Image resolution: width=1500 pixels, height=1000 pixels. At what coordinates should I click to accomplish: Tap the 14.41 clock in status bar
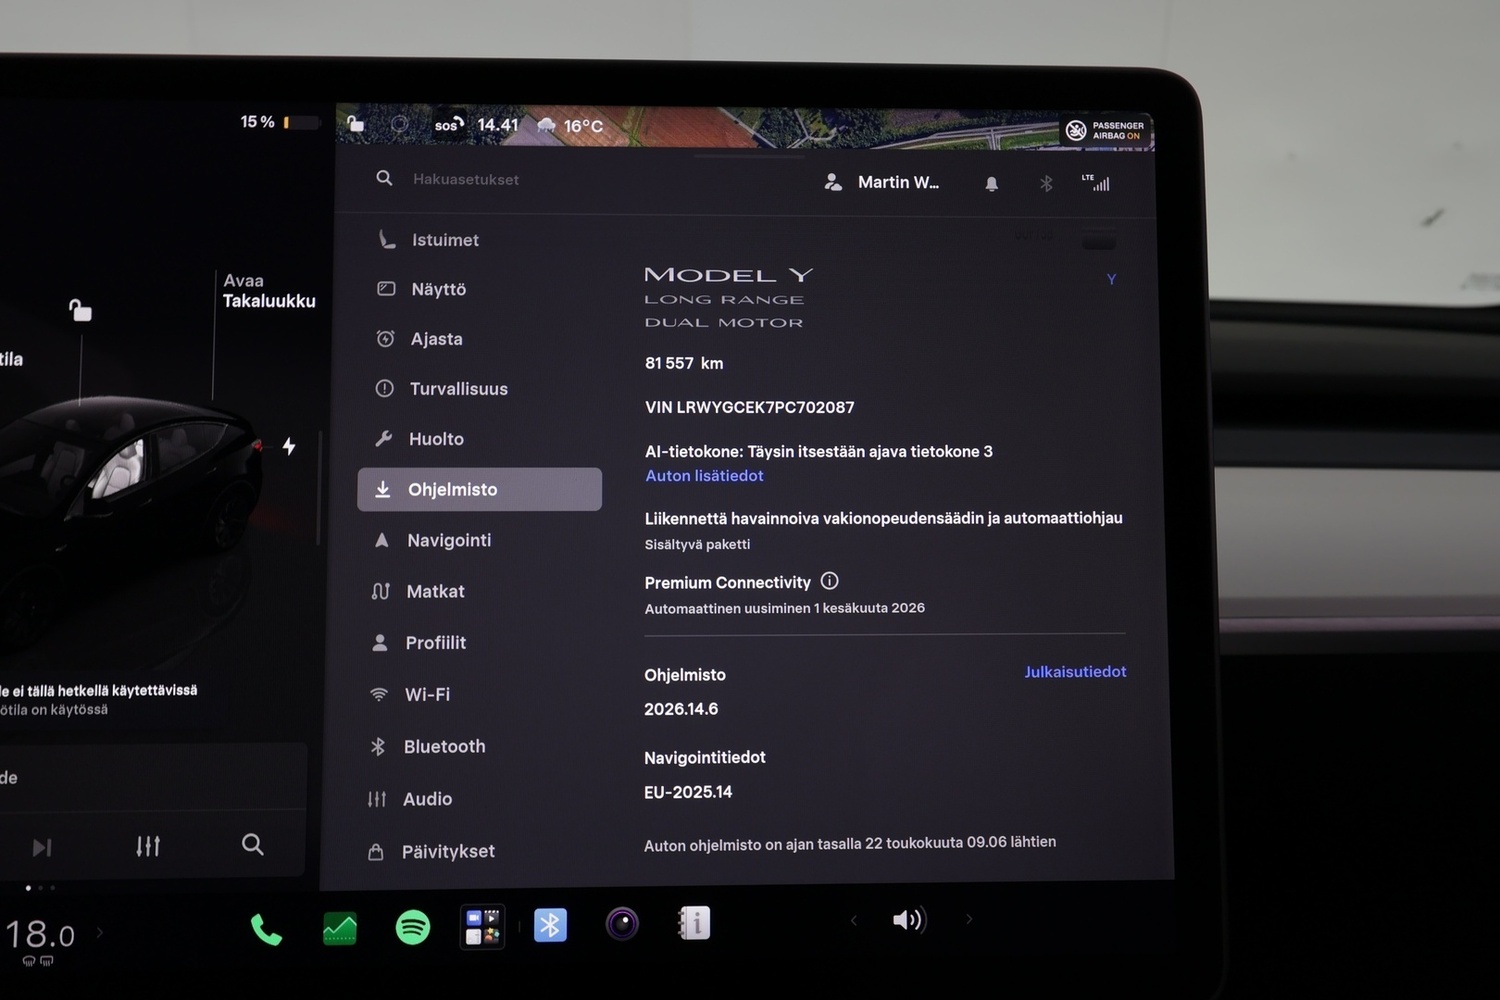pyautogui.click(x=498, y=125)
